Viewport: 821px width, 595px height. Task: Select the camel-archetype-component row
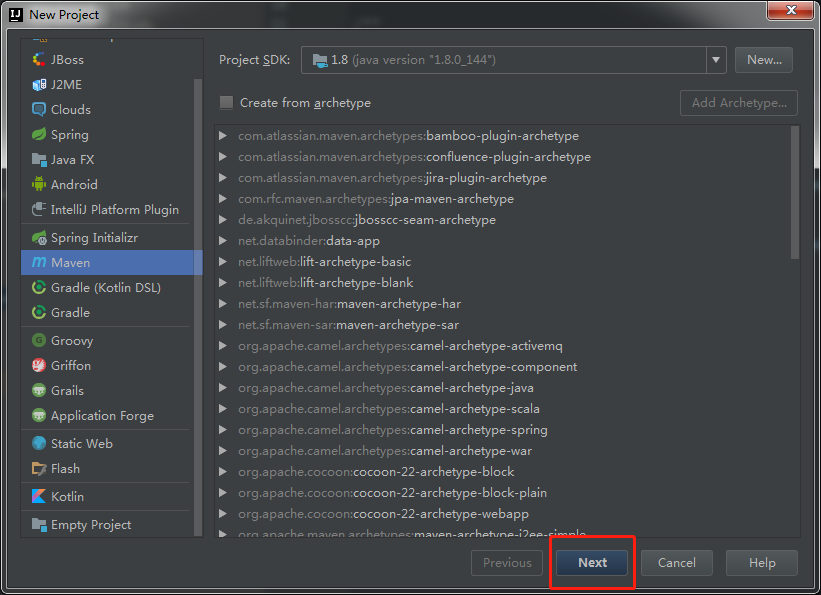[x=503, y=367]
